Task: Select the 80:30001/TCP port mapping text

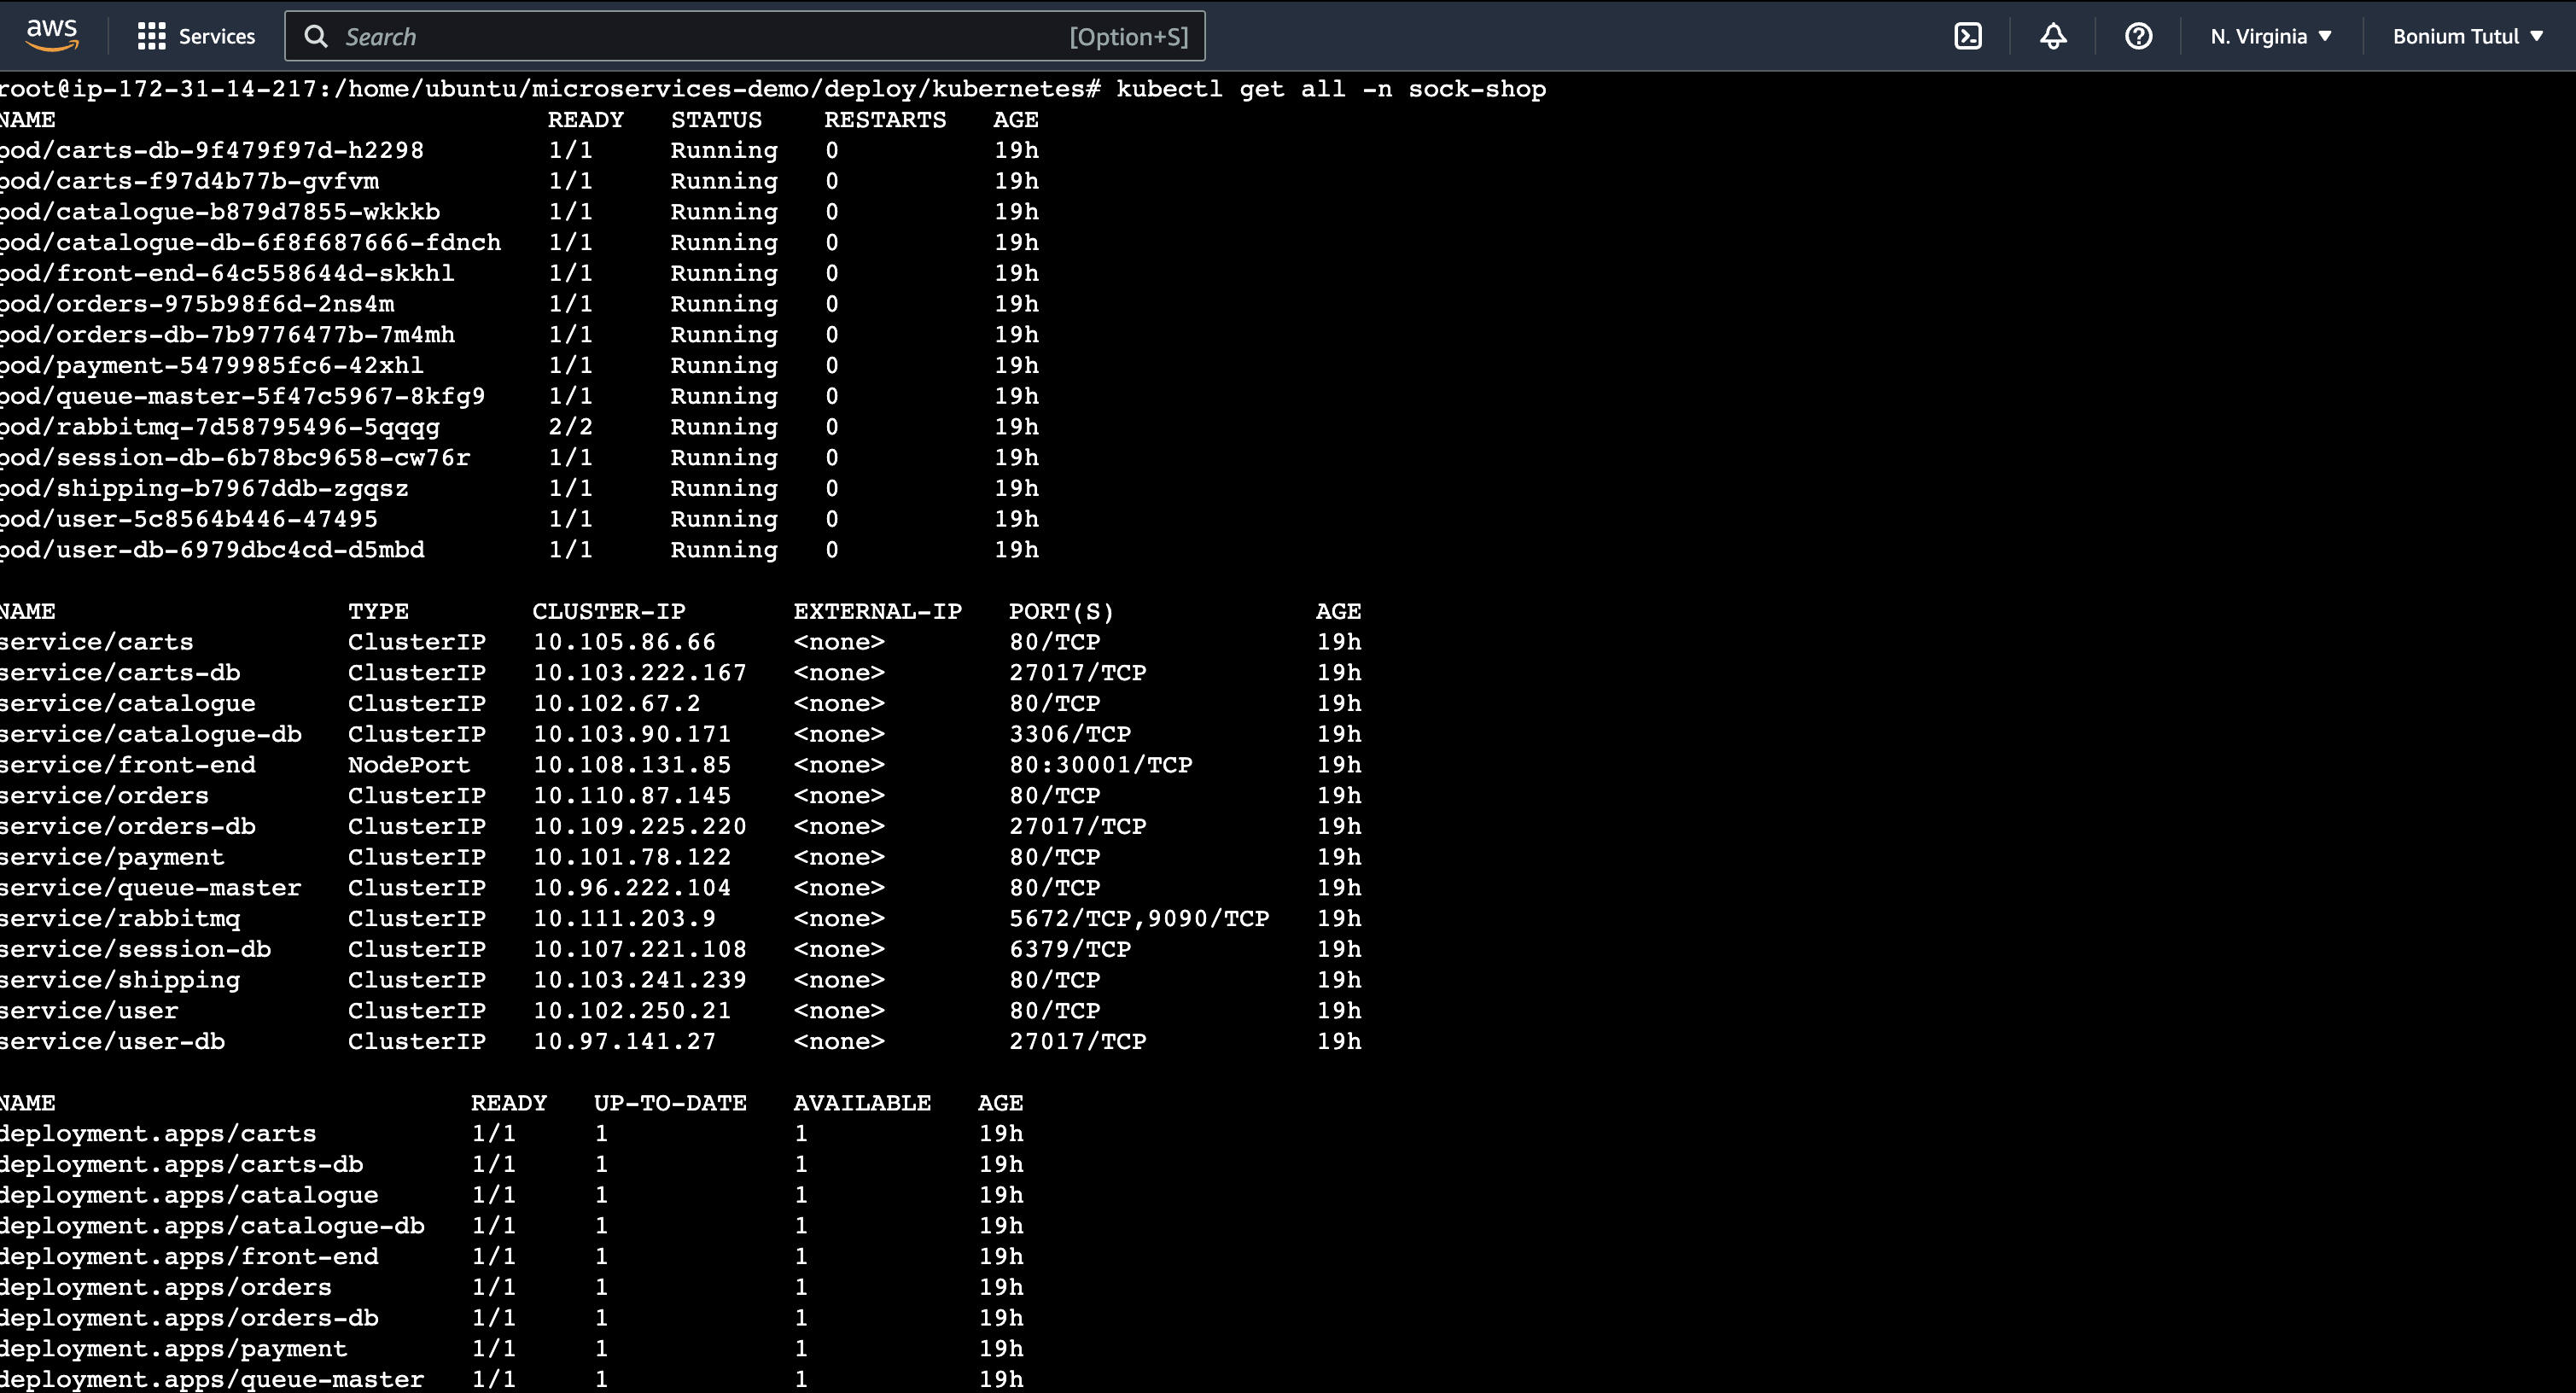Action: (1100, 764)
